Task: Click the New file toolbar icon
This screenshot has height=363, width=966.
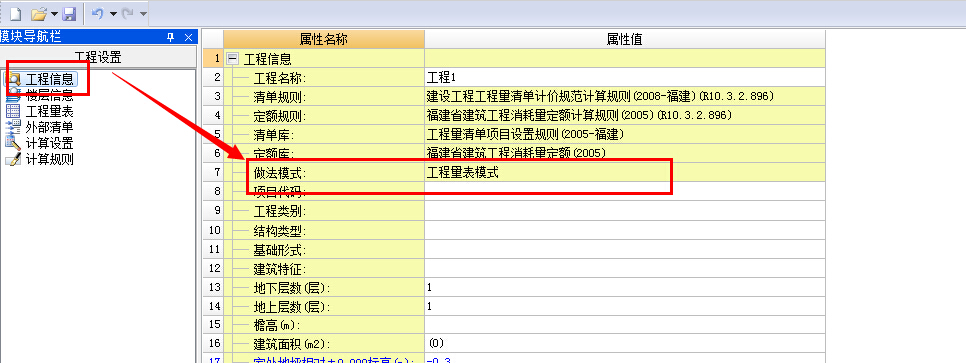Action: click(x=15, y=13)
